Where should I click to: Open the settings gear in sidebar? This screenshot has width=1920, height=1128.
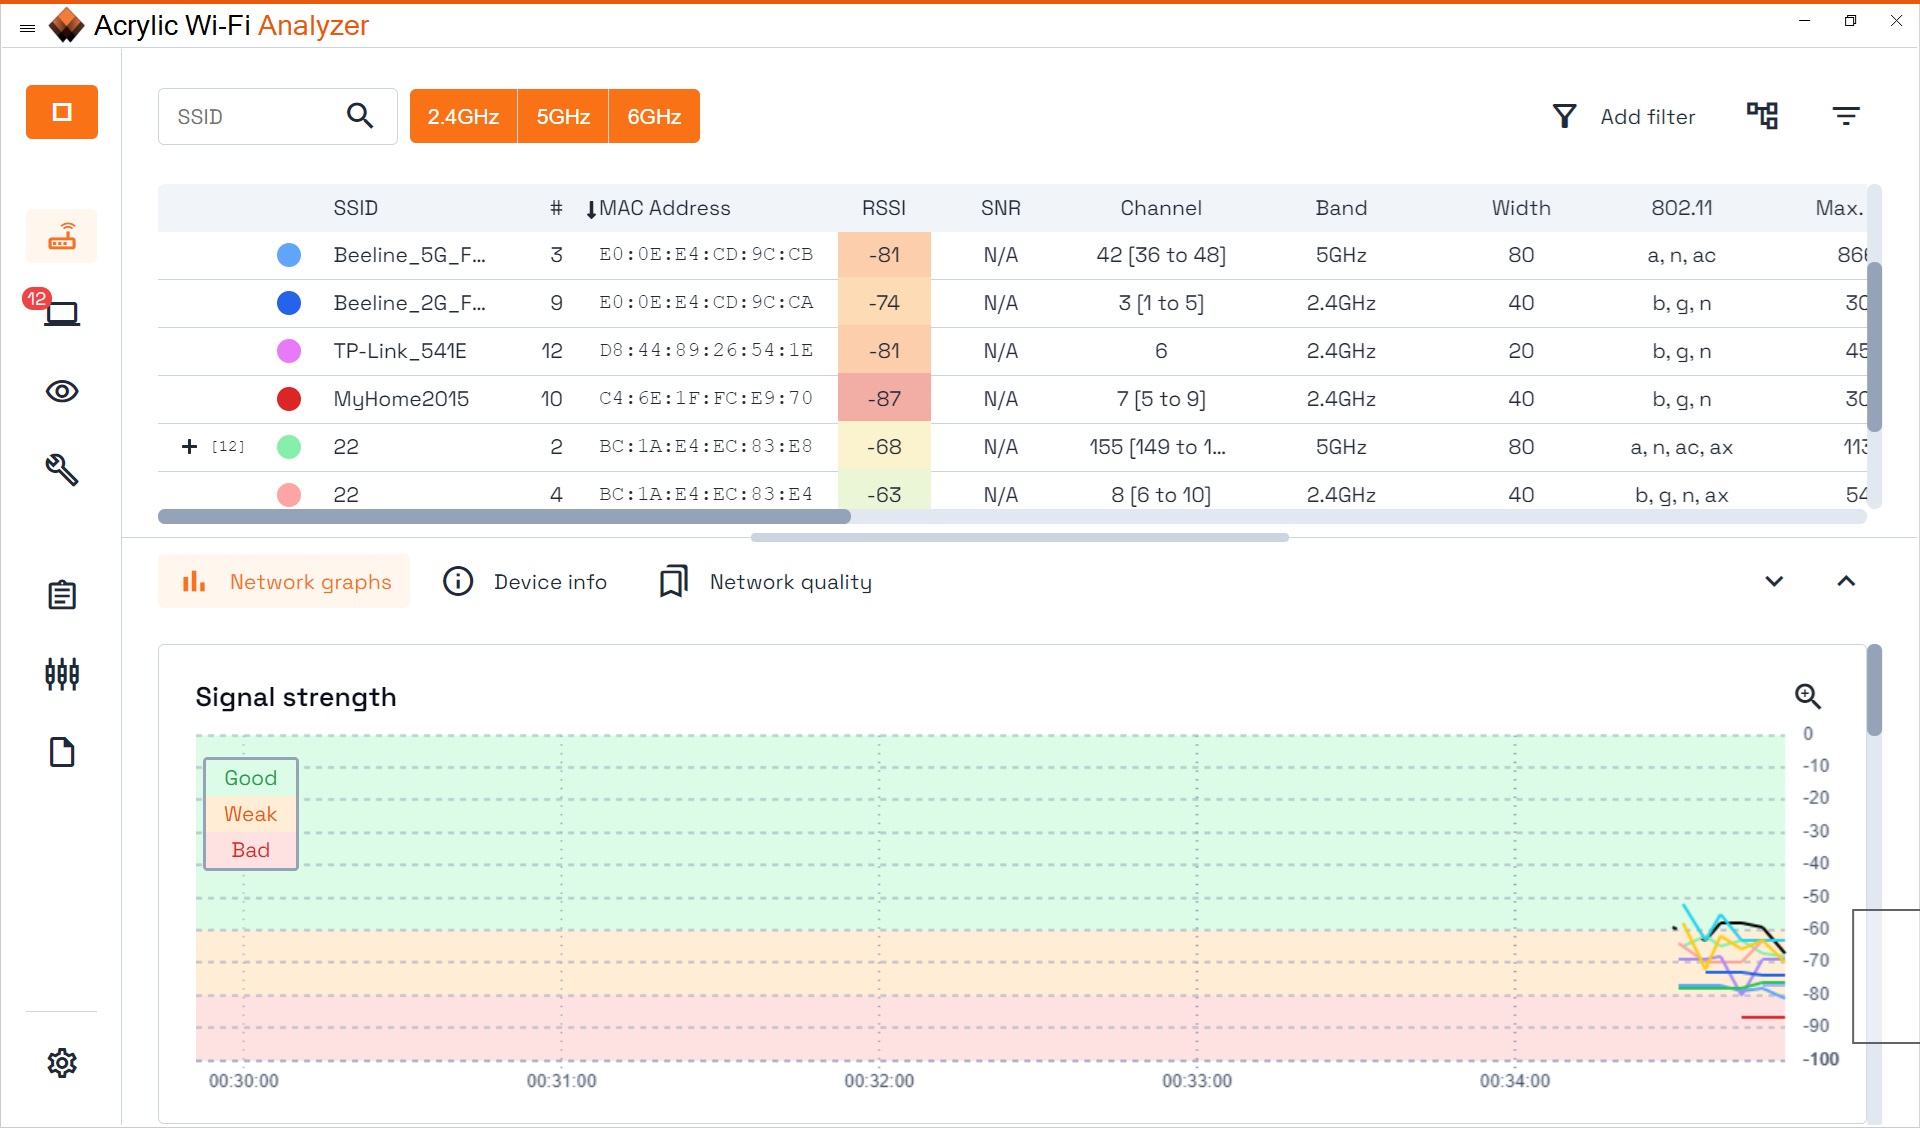[x=62, y=1063]
